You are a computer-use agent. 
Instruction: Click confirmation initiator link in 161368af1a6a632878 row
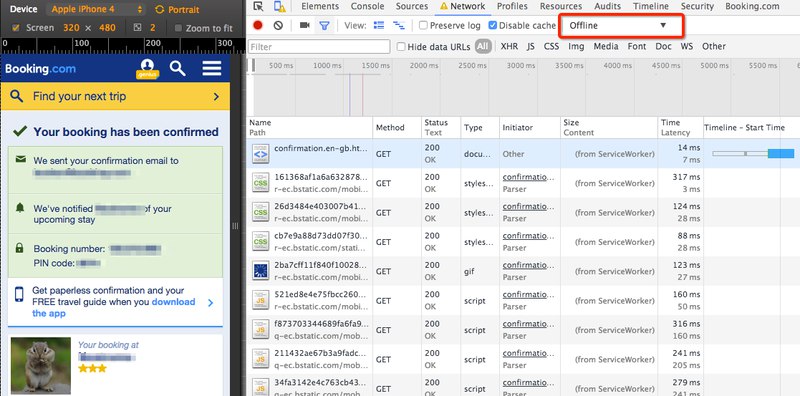point(528,177)
